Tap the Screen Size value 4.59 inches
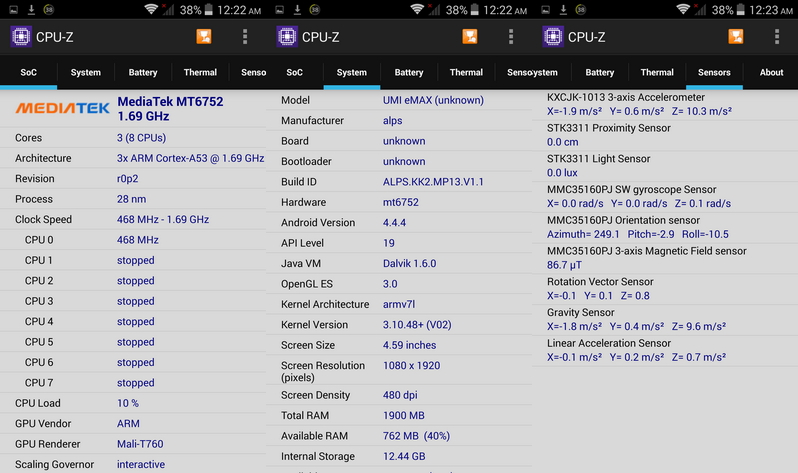The image size is (798, 473). point(410,345)
